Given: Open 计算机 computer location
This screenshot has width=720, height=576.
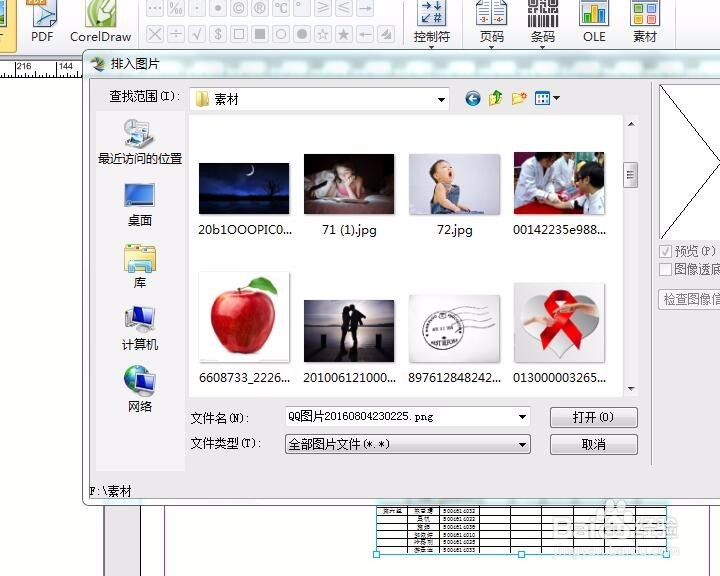Looking at the screenshot, I should [x=140, y=328].
